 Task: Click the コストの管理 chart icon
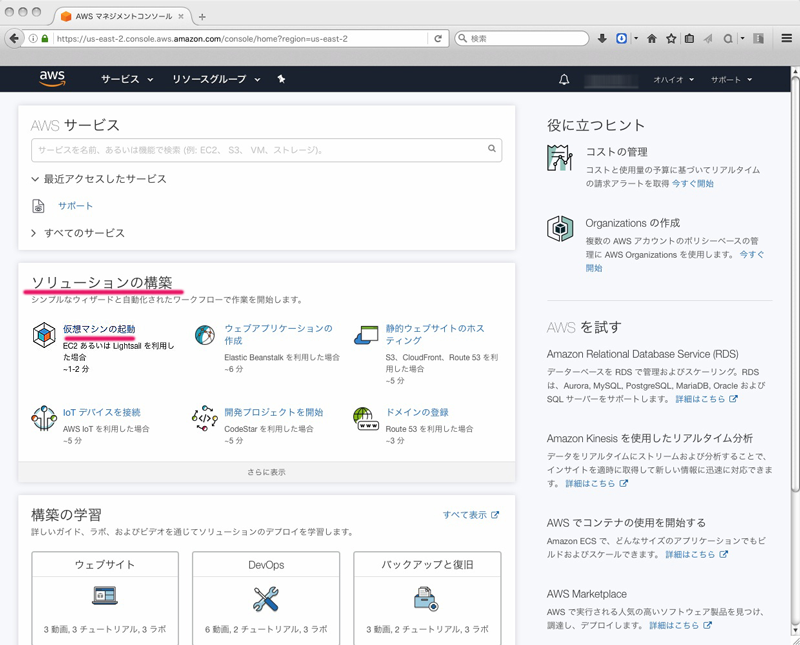pyautogui.click(x=559, y=158)
